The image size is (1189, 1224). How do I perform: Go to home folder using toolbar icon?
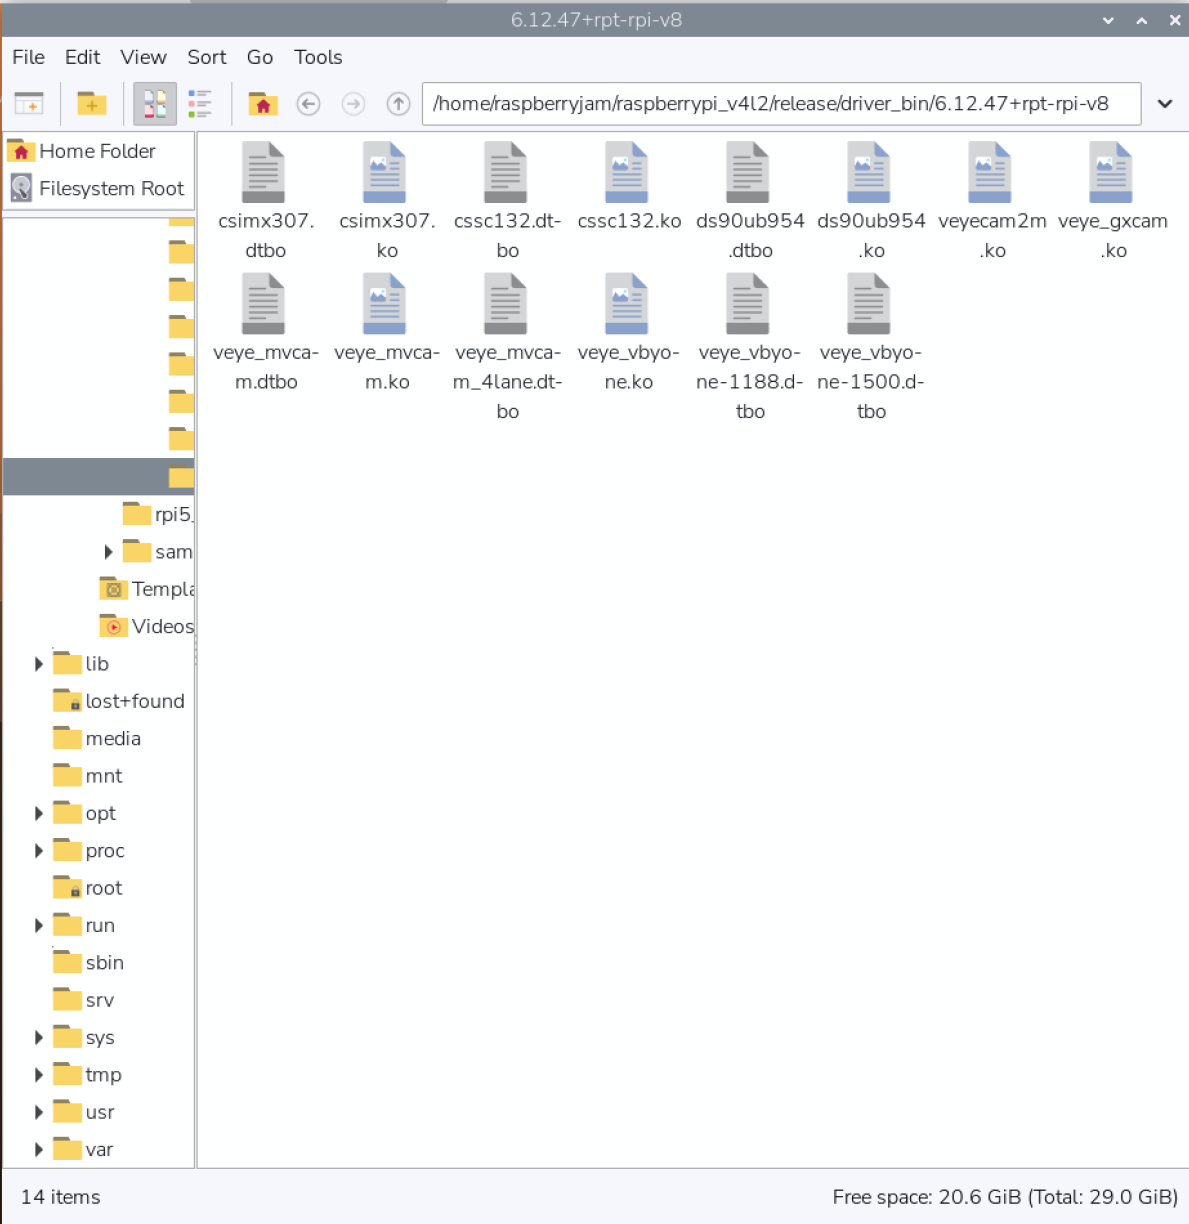pyautogui.click(x=263, y=104)
